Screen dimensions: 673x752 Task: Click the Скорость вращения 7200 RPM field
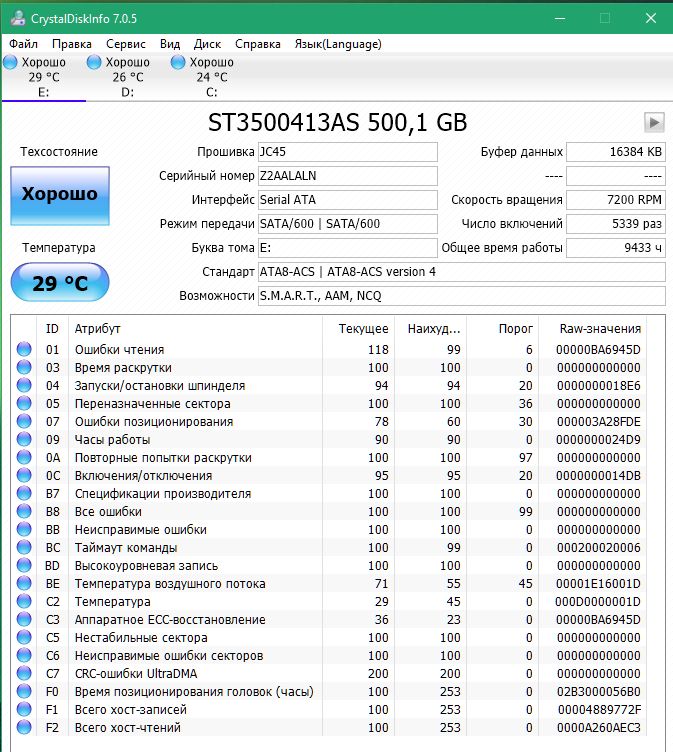(616, 200)
